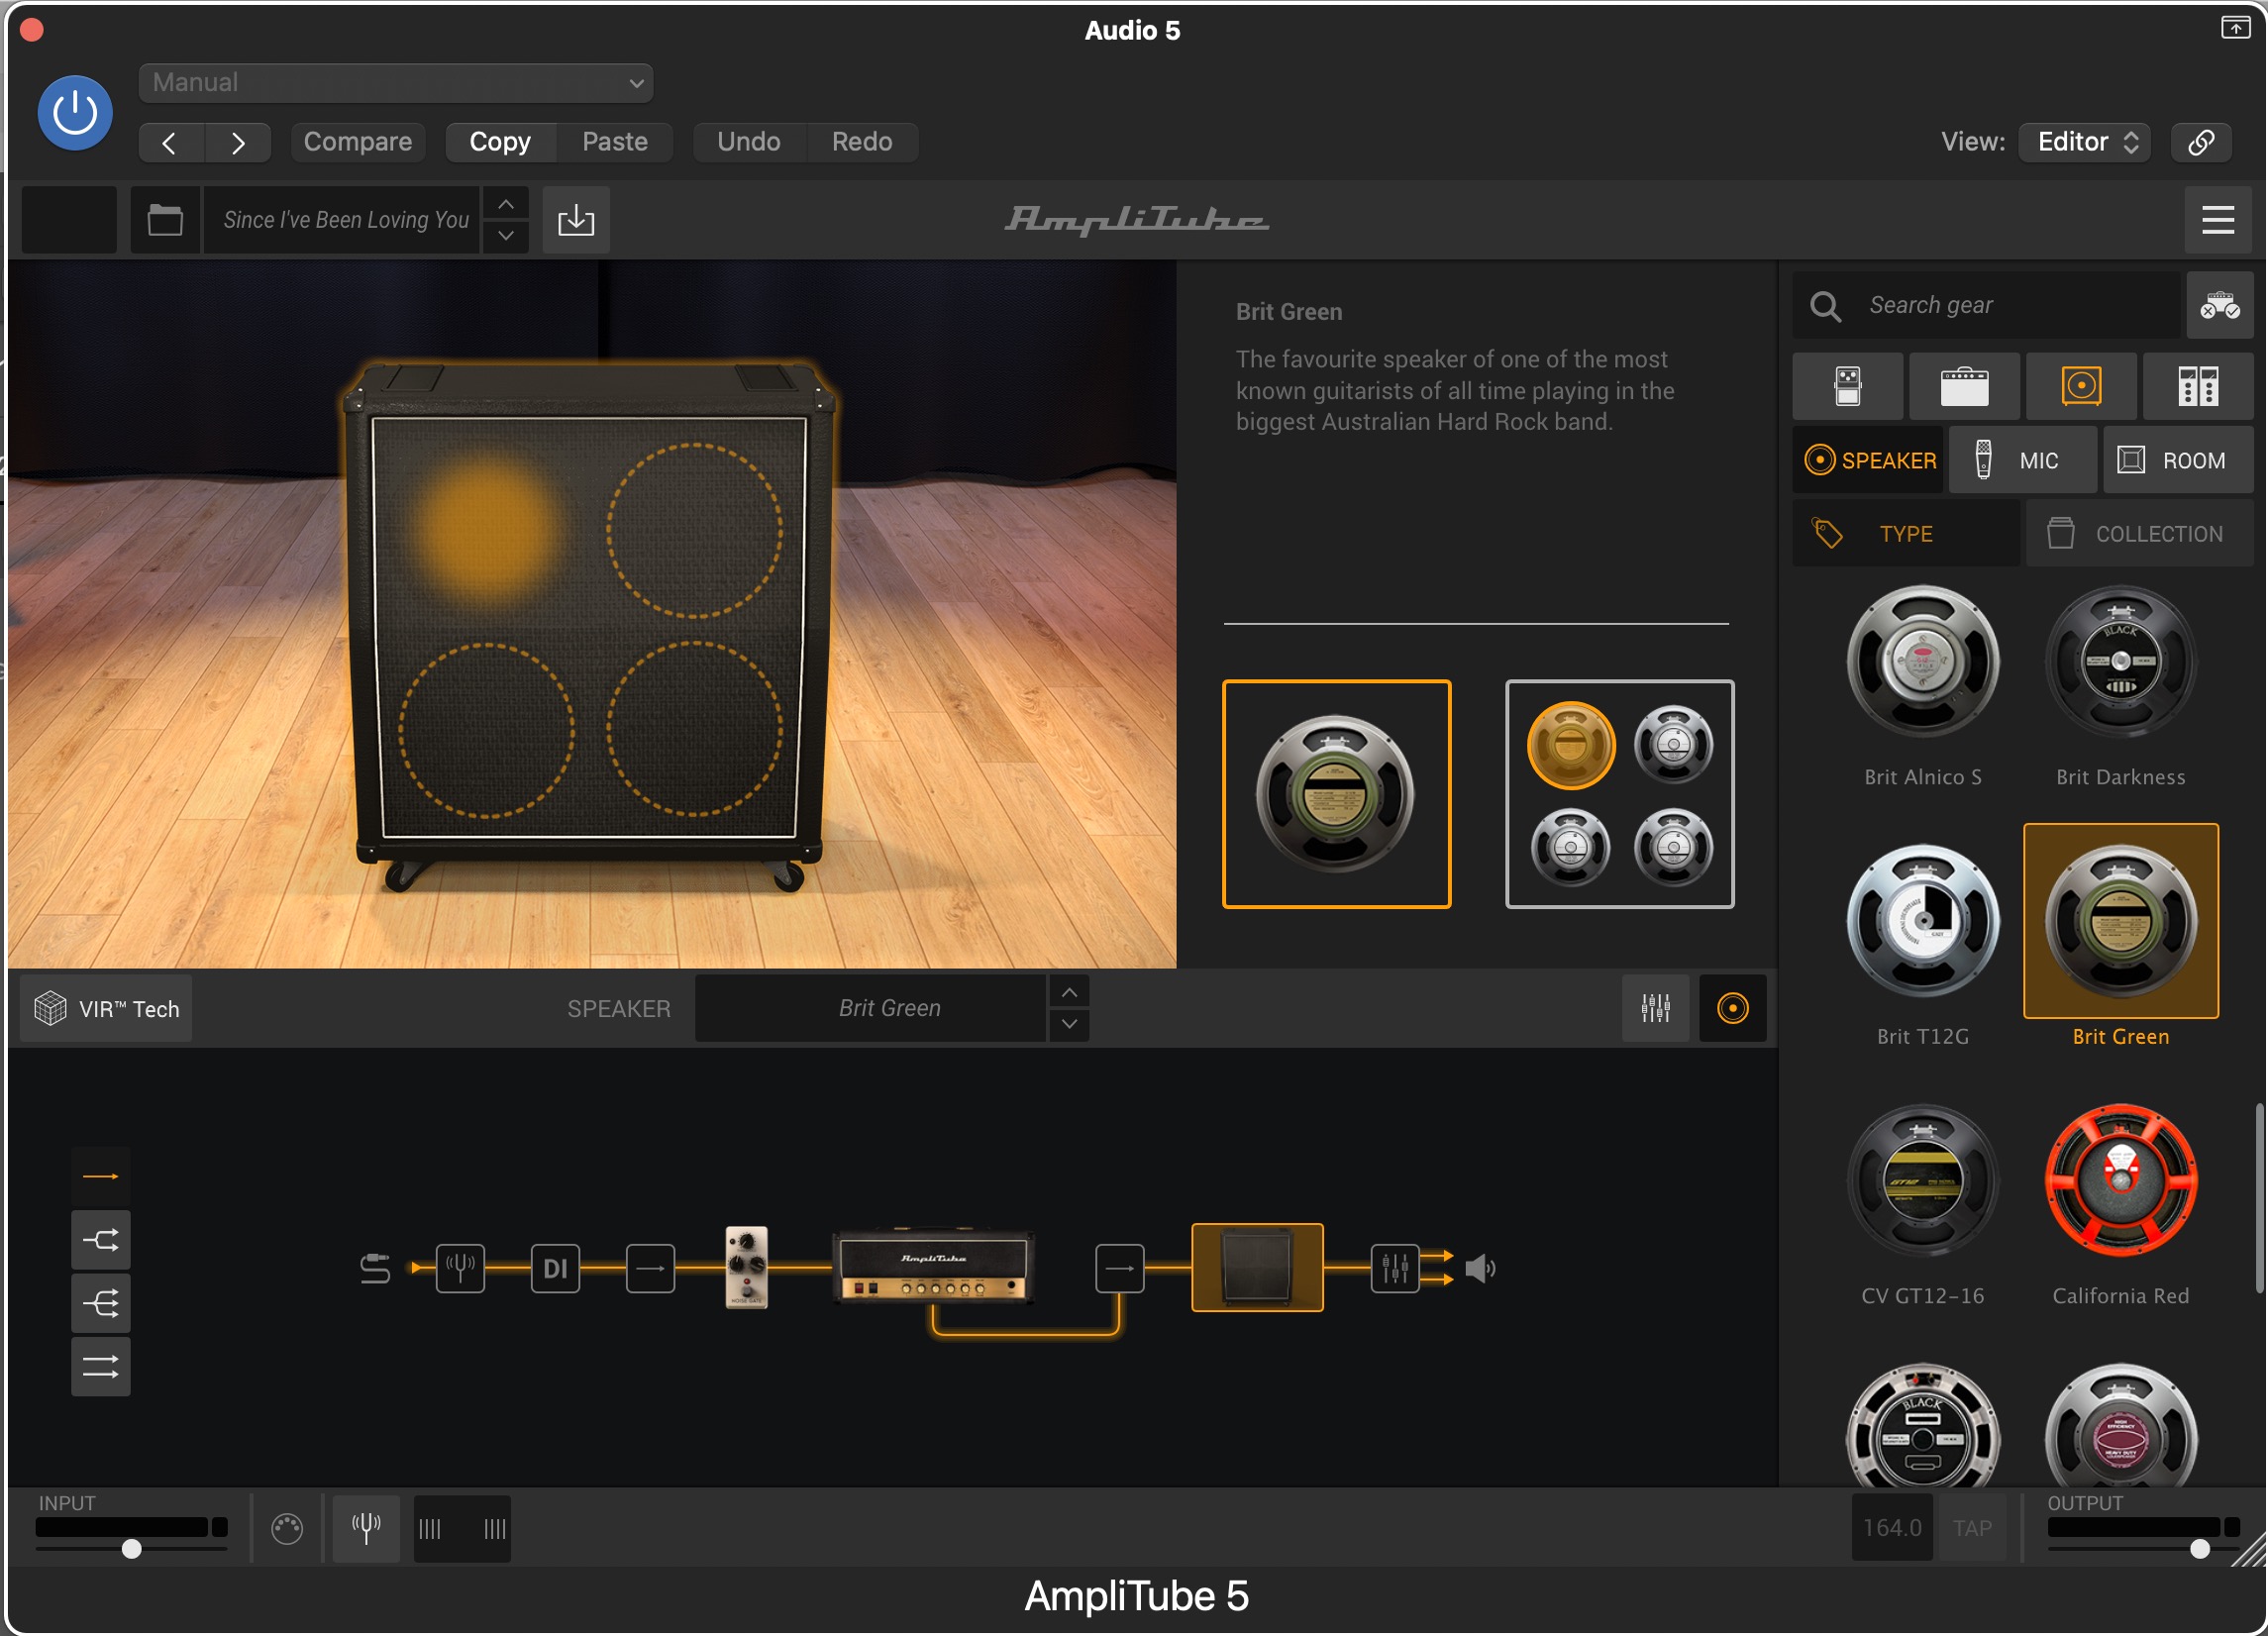This screenshot has height=1636, width=2268.
Task: Click the Undo button
Action: click(x=749, y=142)
